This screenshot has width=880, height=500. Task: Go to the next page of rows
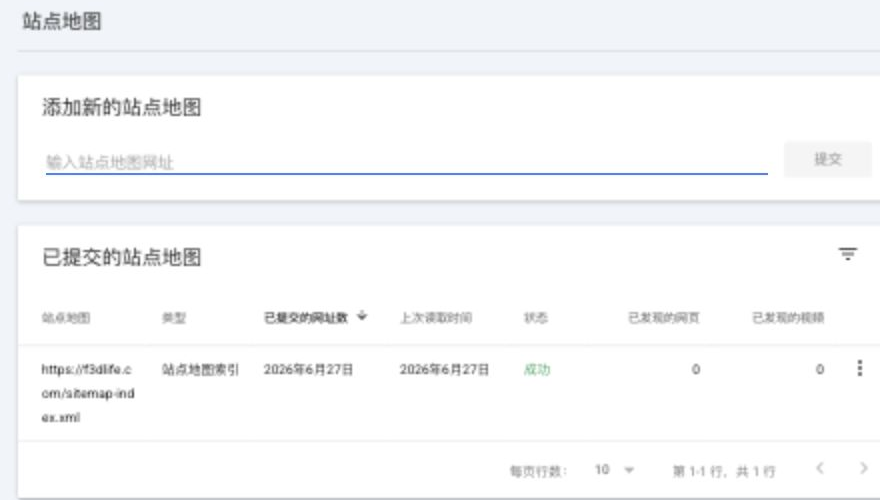pos(863,468)
